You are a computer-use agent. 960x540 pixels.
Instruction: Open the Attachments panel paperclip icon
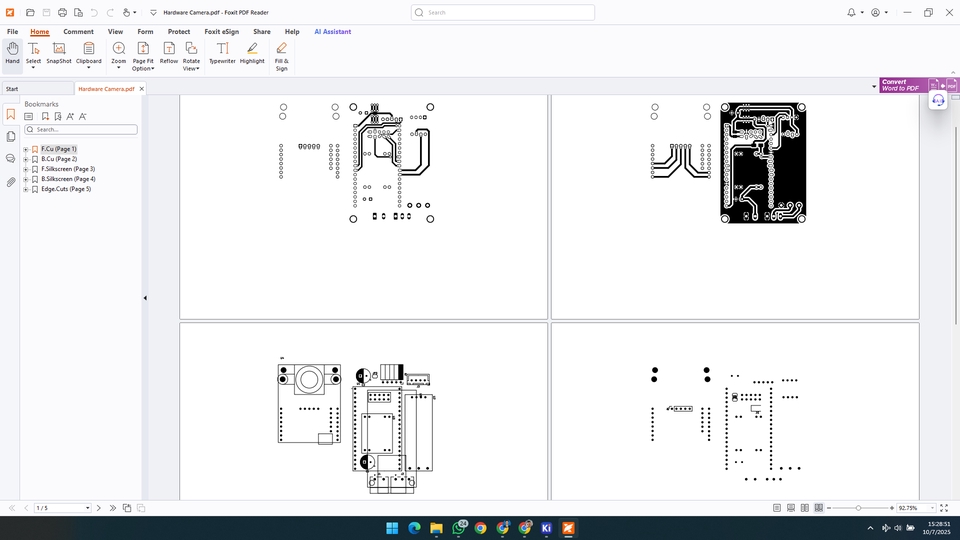click(x=10, y=182)
